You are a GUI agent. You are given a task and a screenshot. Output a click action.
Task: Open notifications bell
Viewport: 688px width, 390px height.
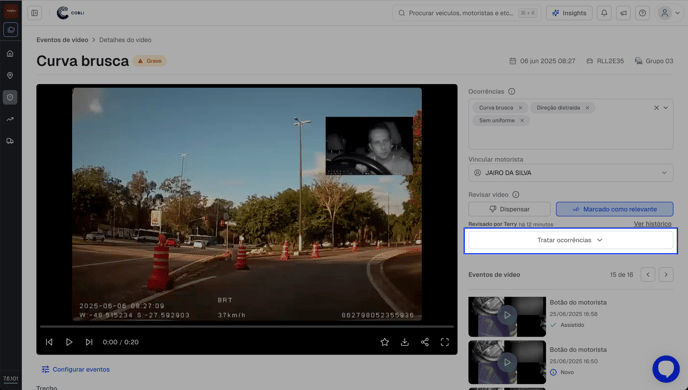[x=604, y=13]
